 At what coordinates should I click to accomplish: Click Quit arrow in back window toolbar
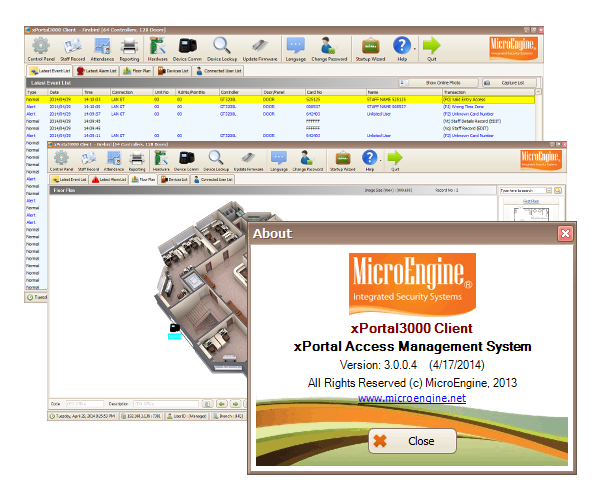(432, 49)
